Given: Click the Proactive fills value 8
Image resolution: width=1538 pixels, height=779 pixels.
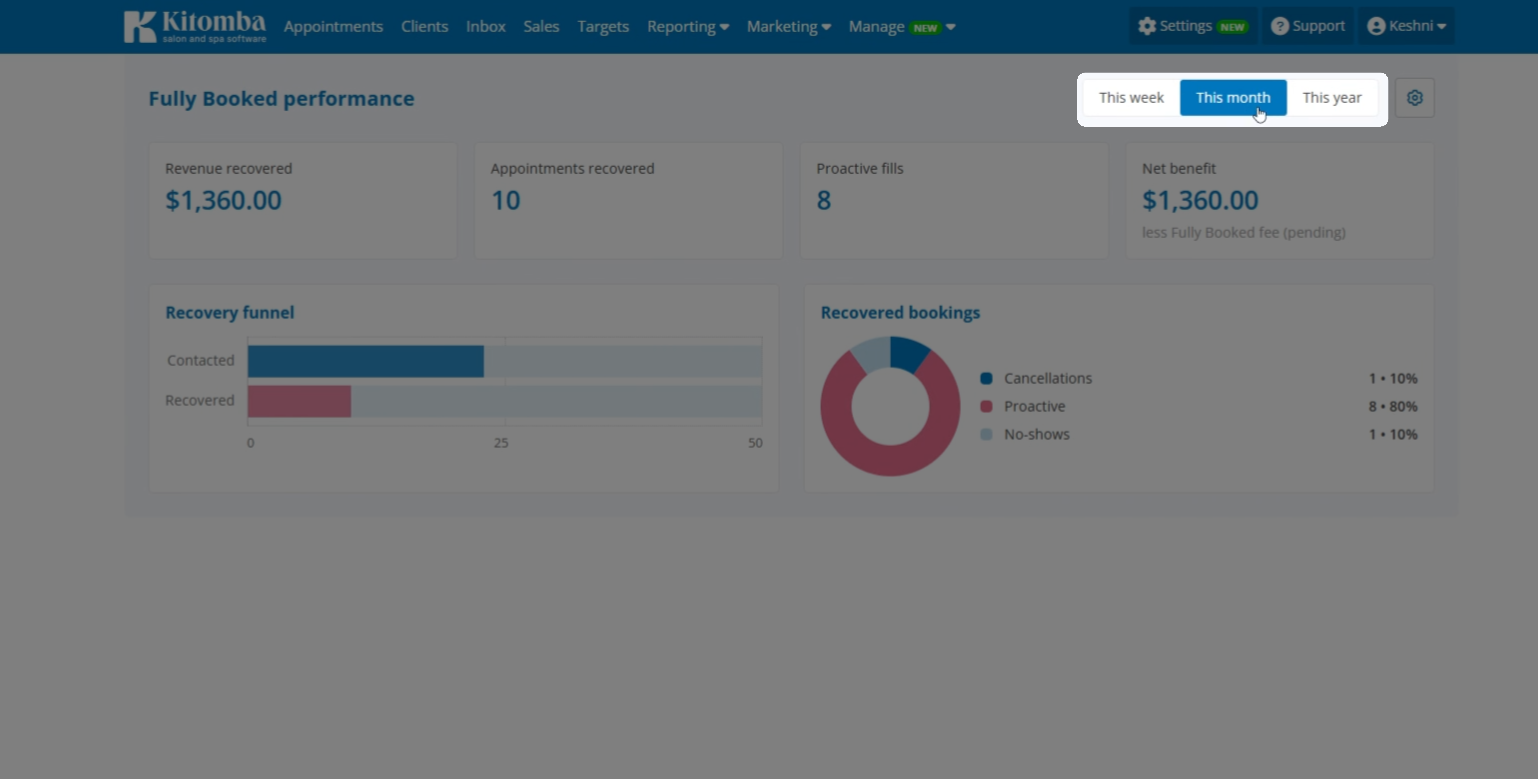Looking at the screenshot, I should click(824, 201).
